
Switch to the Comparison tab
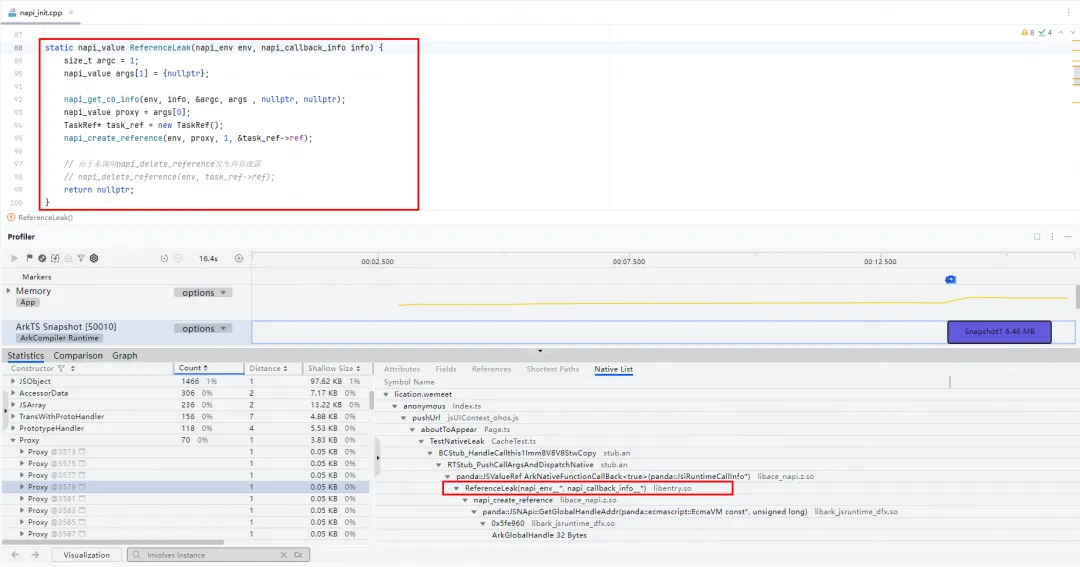[78, 355]
